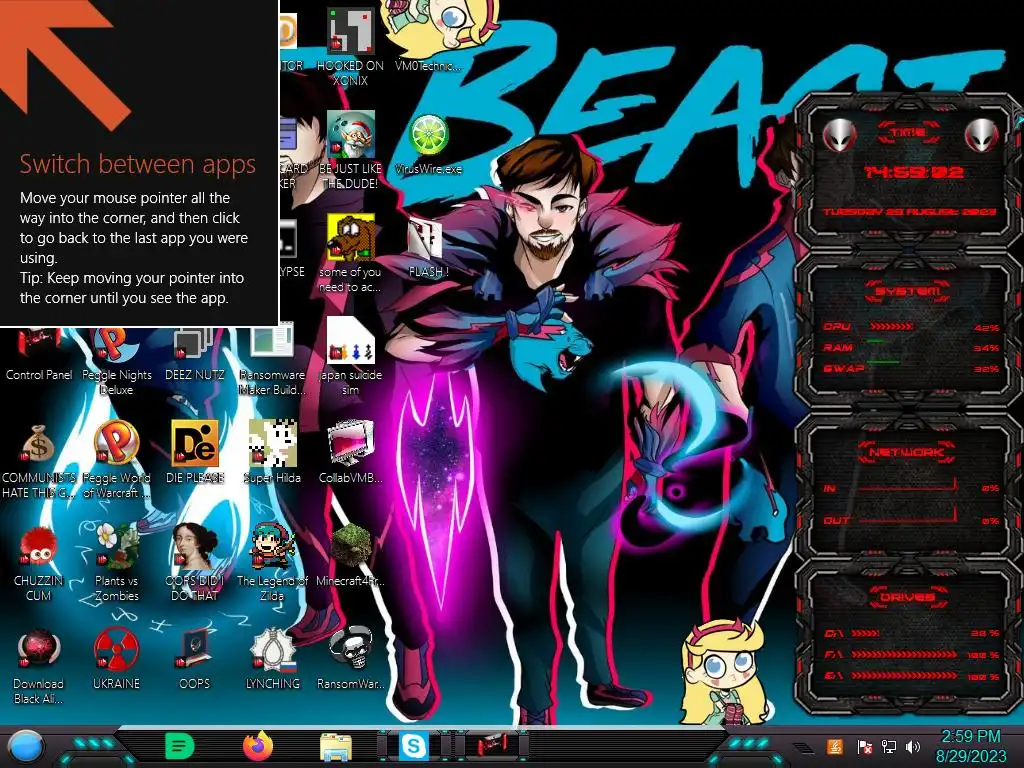Screen dimensions: 1024x768
Task: Open the red-themed app pinned after Skype
Action: 492,746
